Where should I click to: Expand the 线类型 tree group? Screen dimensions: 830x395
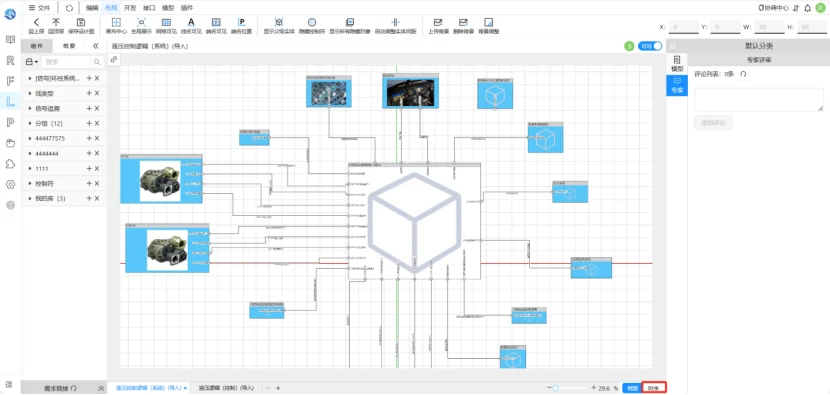click(x=30, y=93)
